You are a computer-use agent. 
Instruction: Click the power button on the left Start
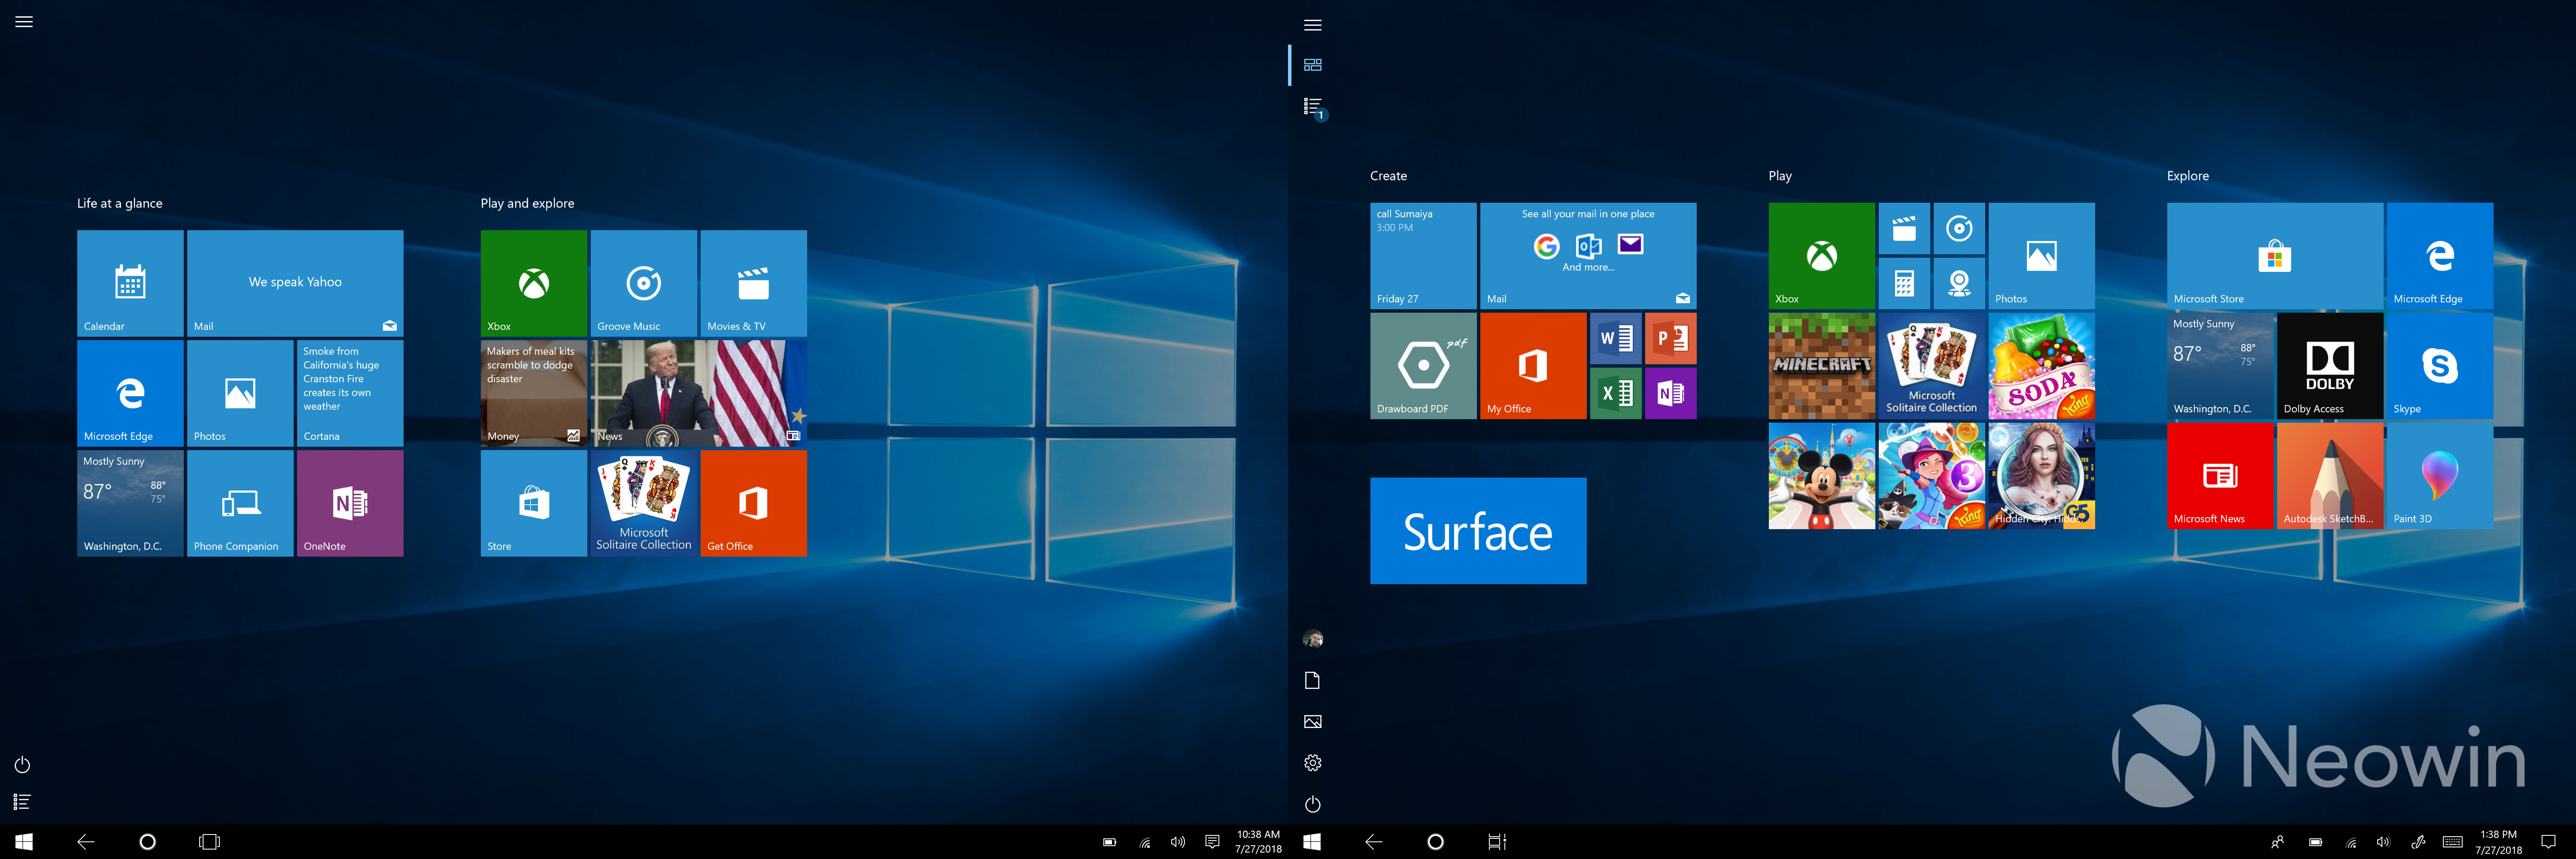coord(22,765)
